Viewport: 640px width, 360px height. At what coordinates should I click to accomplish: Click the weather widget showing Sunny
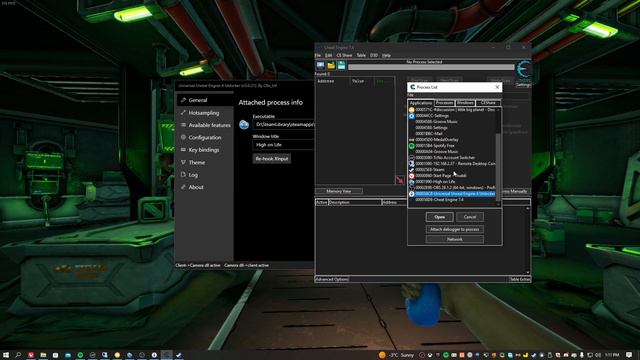coord(396,355)
